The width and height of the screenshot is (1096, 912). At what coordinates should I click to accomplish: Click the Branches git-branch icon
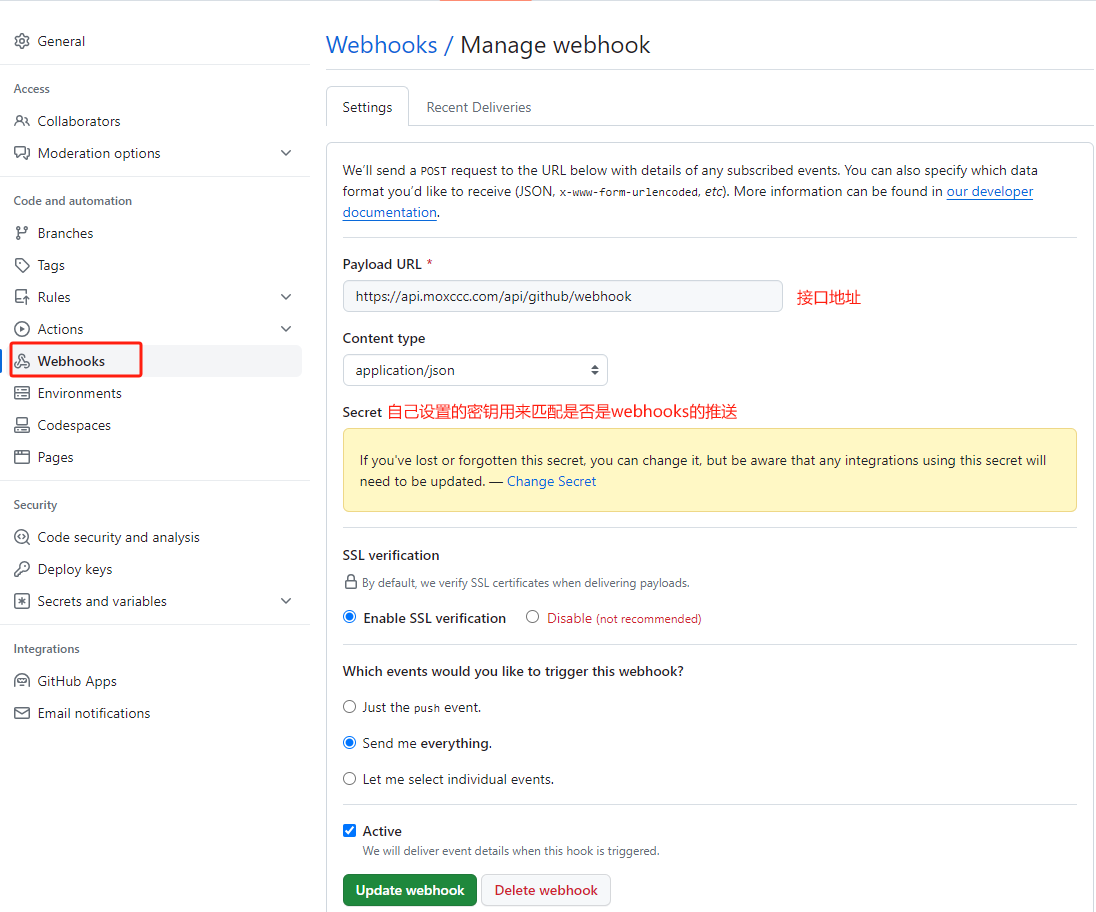22,233
